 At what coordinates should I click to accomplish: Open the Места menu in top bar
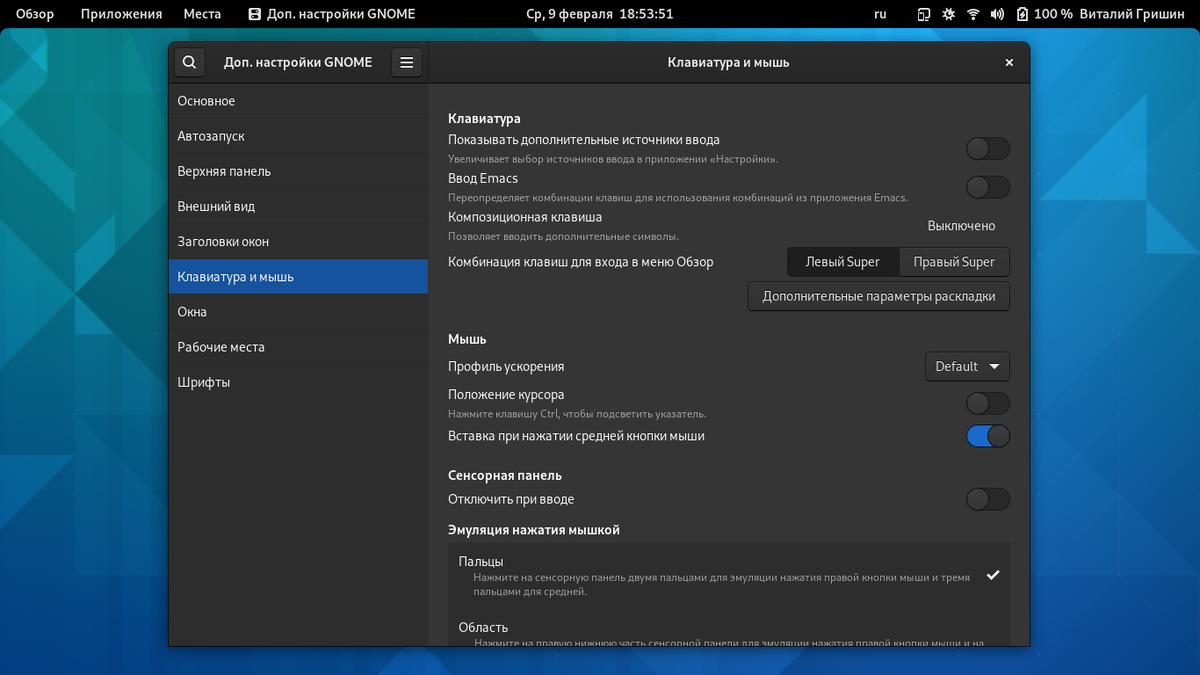pyautogui.click(x=202, y=14)
